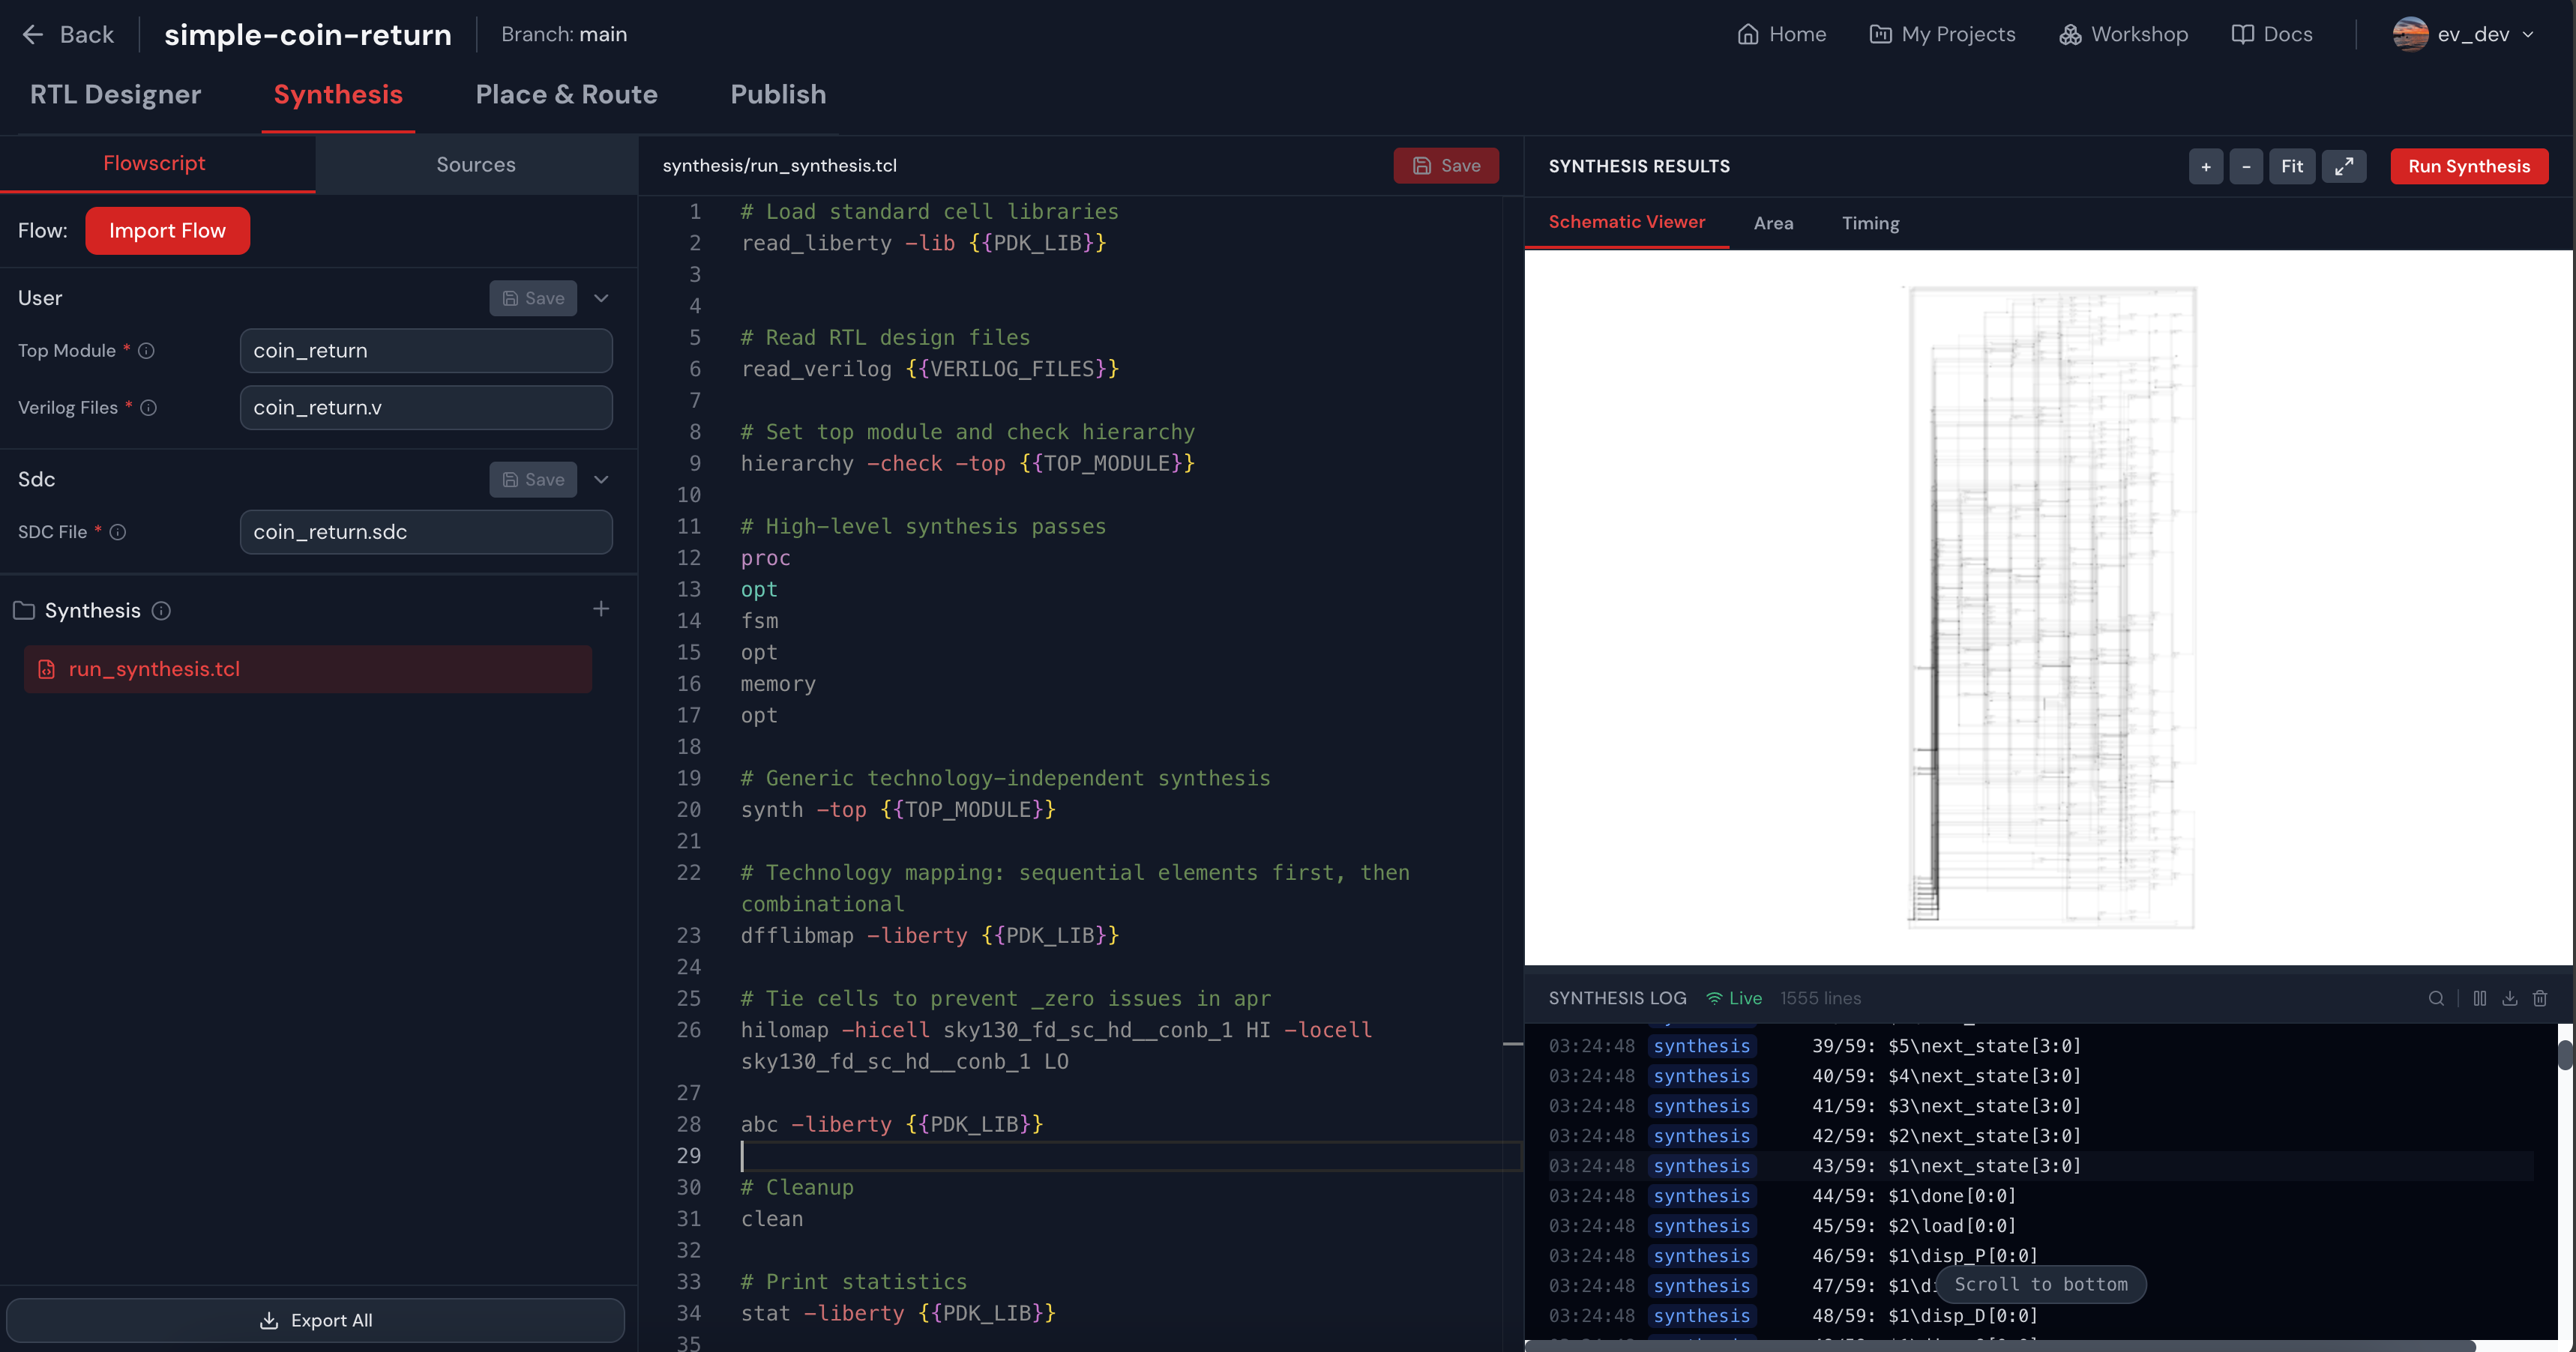The height and width of the screenshot is (1352, 2576).
Task: Open the Timing results tab
Action: 1870,222
